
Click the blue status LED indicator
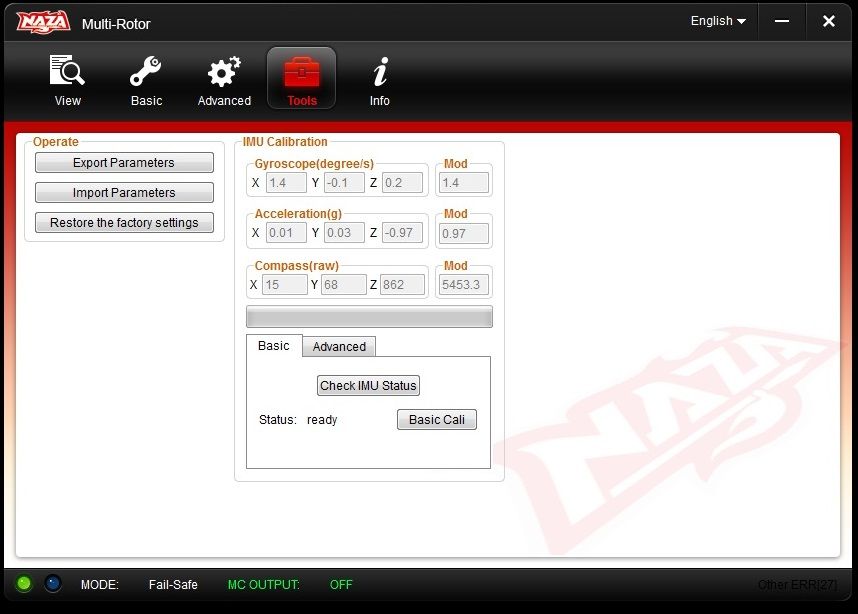(53, 583)
